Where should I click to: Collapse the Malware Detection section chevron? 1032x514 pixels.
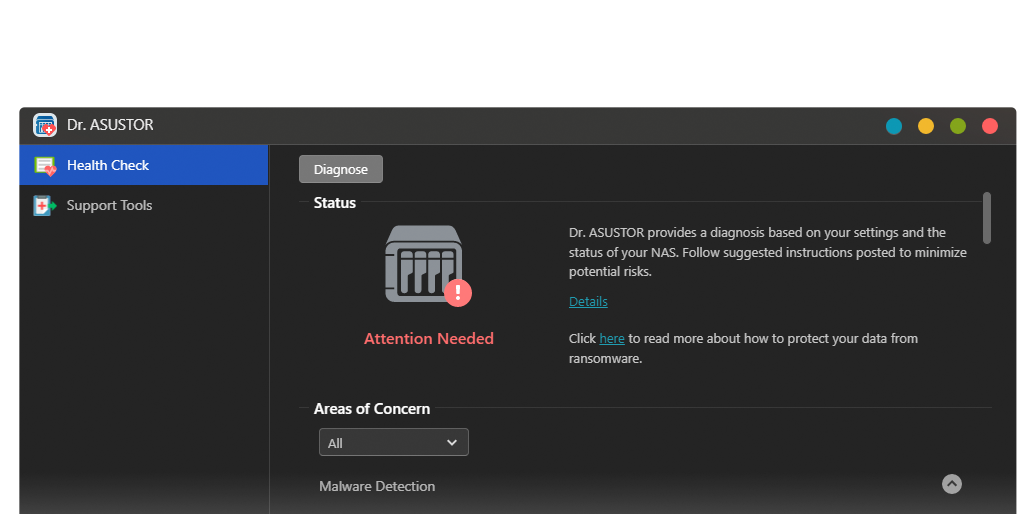[952, 484]
